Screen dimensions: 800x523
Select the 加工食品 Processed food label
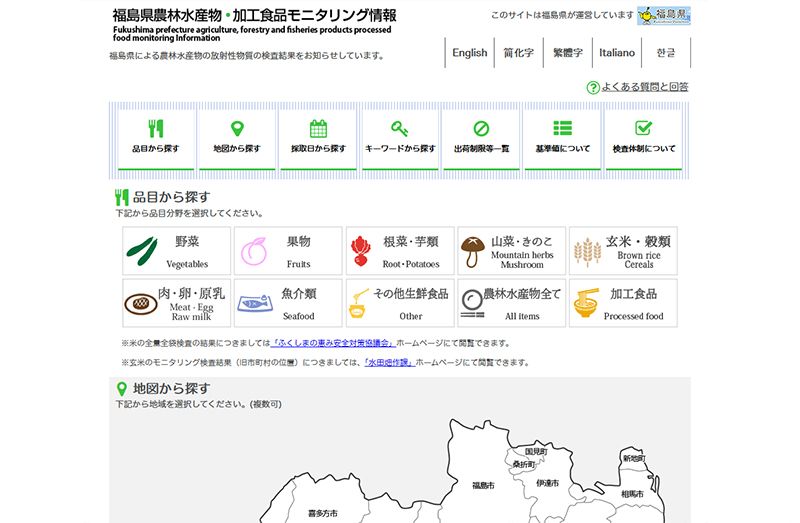click(634, 304)
